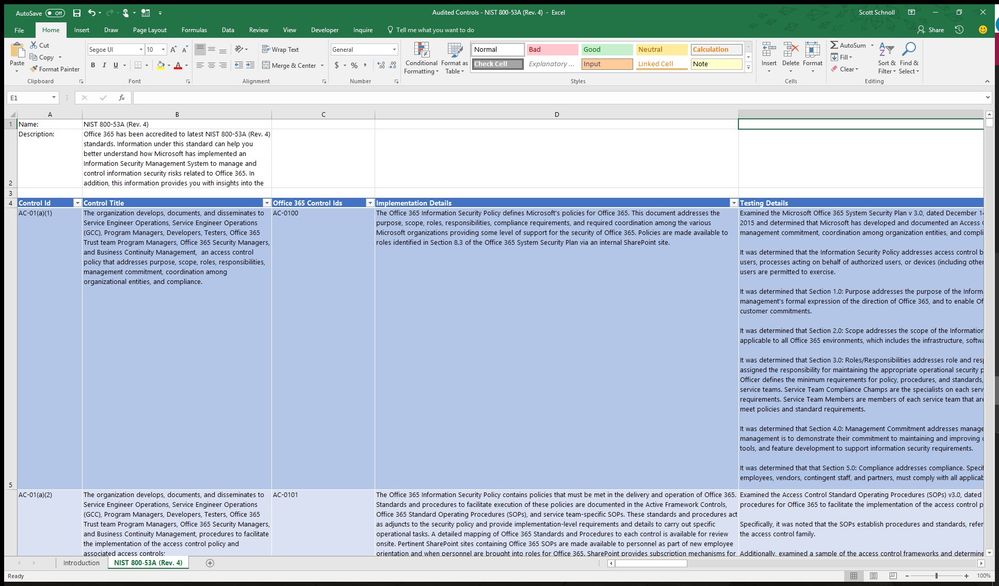Toggle Bold formatting

pos(93,65)
